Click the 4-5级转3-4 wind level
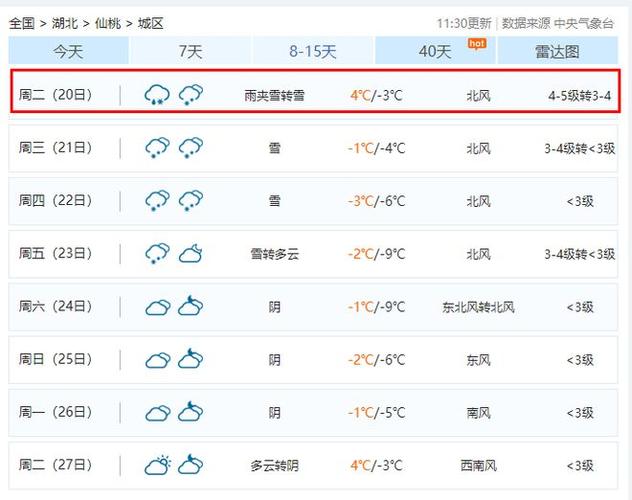632x500 pixels. pyautogui.click(x=580, y=96)
